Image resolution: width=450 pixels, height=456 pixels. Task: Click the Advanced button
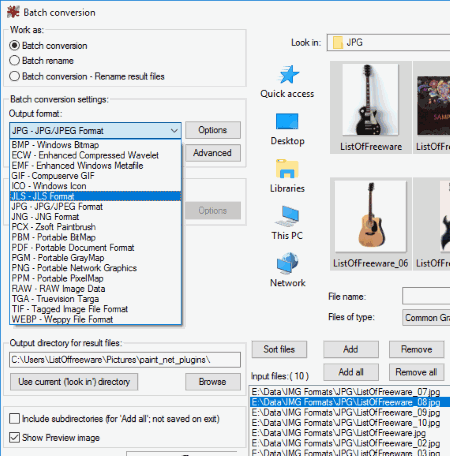click(x=213, y=153)
